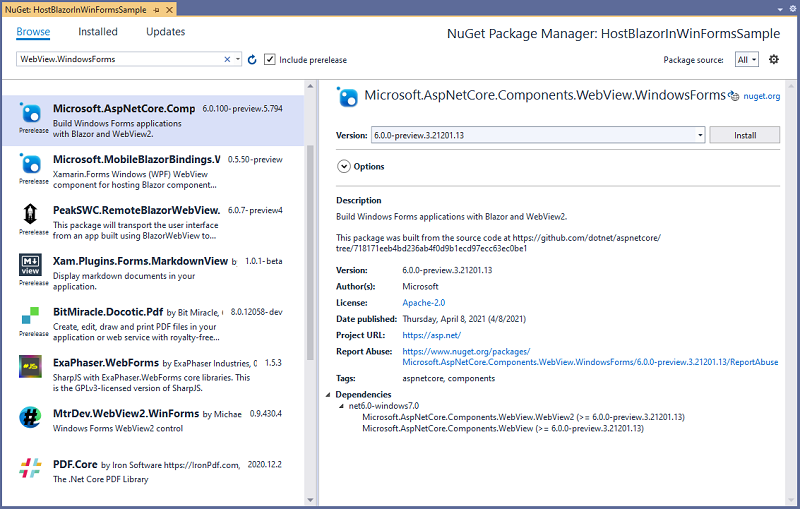Collapse the Dependencies section
The width and height of the screenshot is (800, 509).
click(x=328, y=394)
